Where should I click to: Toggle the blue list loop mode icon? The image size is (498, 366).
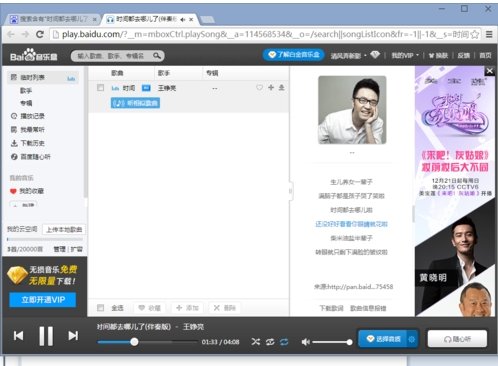(284, 342)
